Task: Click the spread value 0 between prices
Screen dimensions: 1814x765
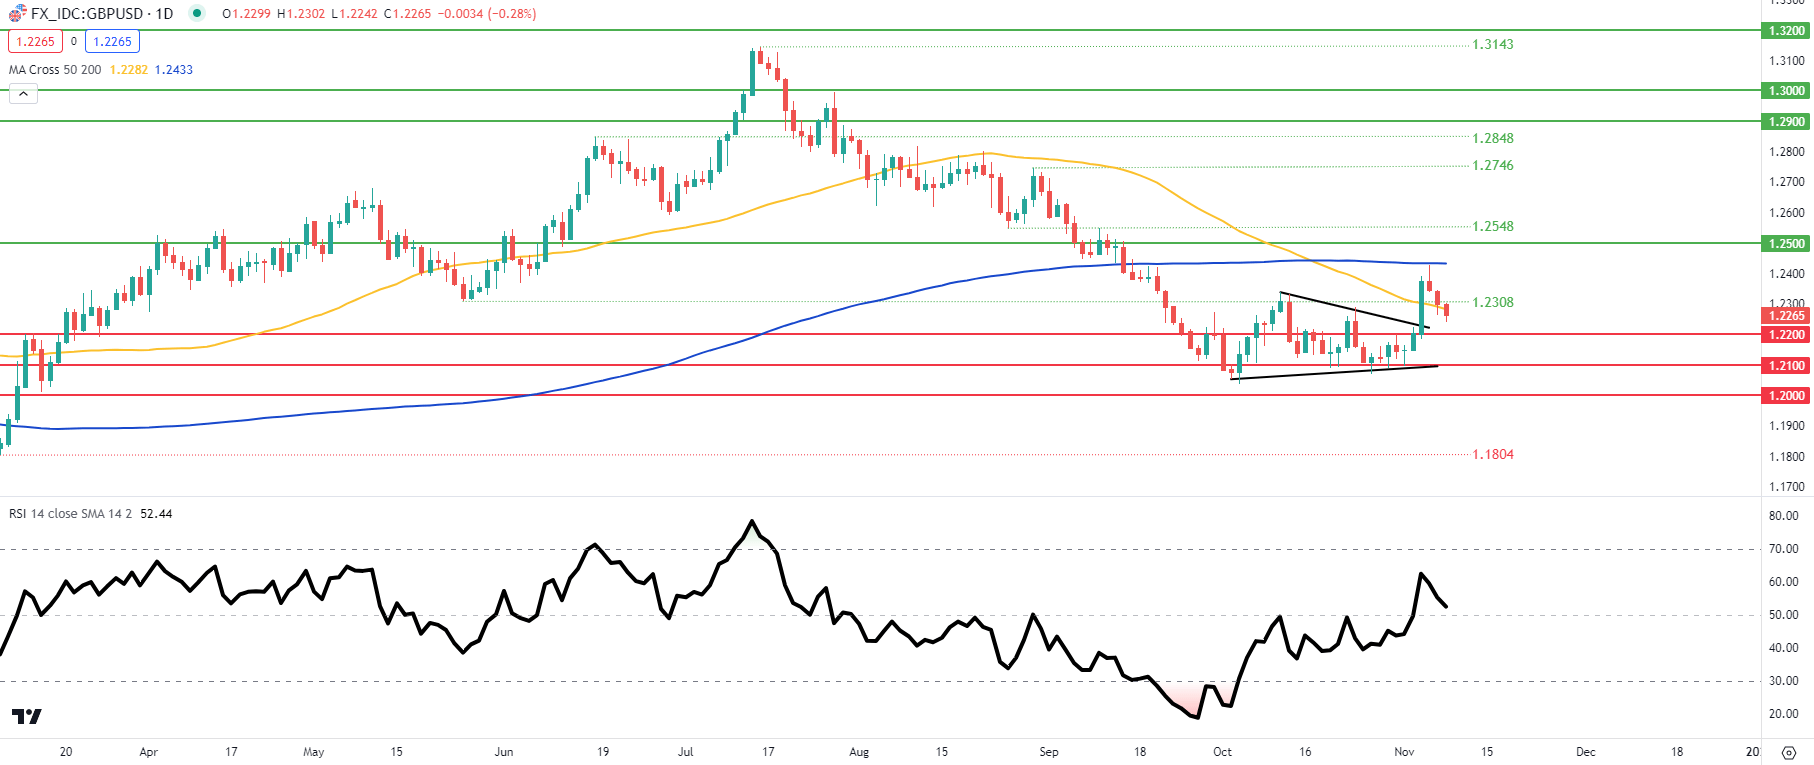Action: point(74,41)
